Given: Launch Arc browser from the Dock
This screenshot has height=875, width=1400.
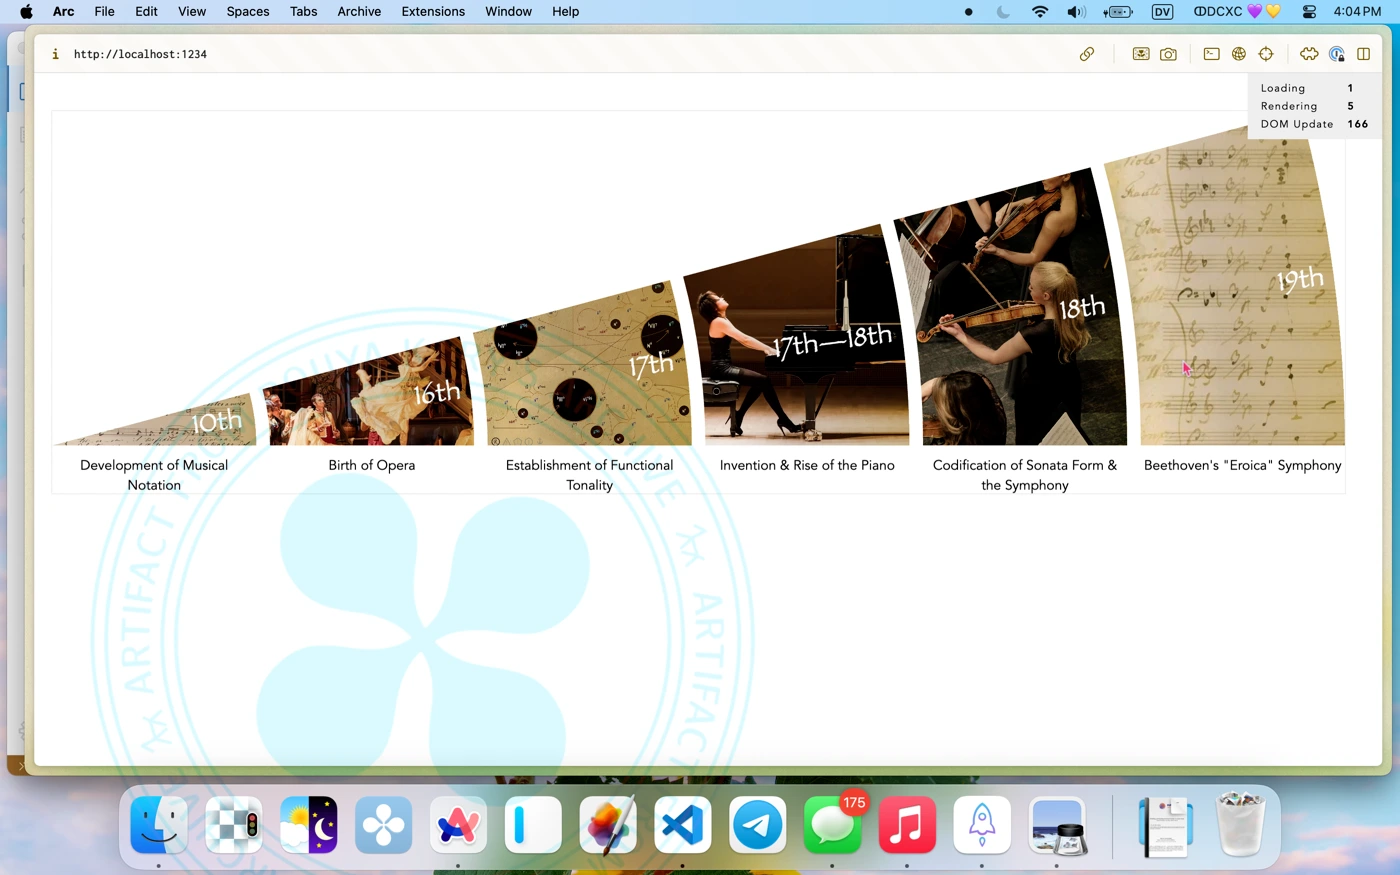Looking at the screenshot, I should click(458, 825).
